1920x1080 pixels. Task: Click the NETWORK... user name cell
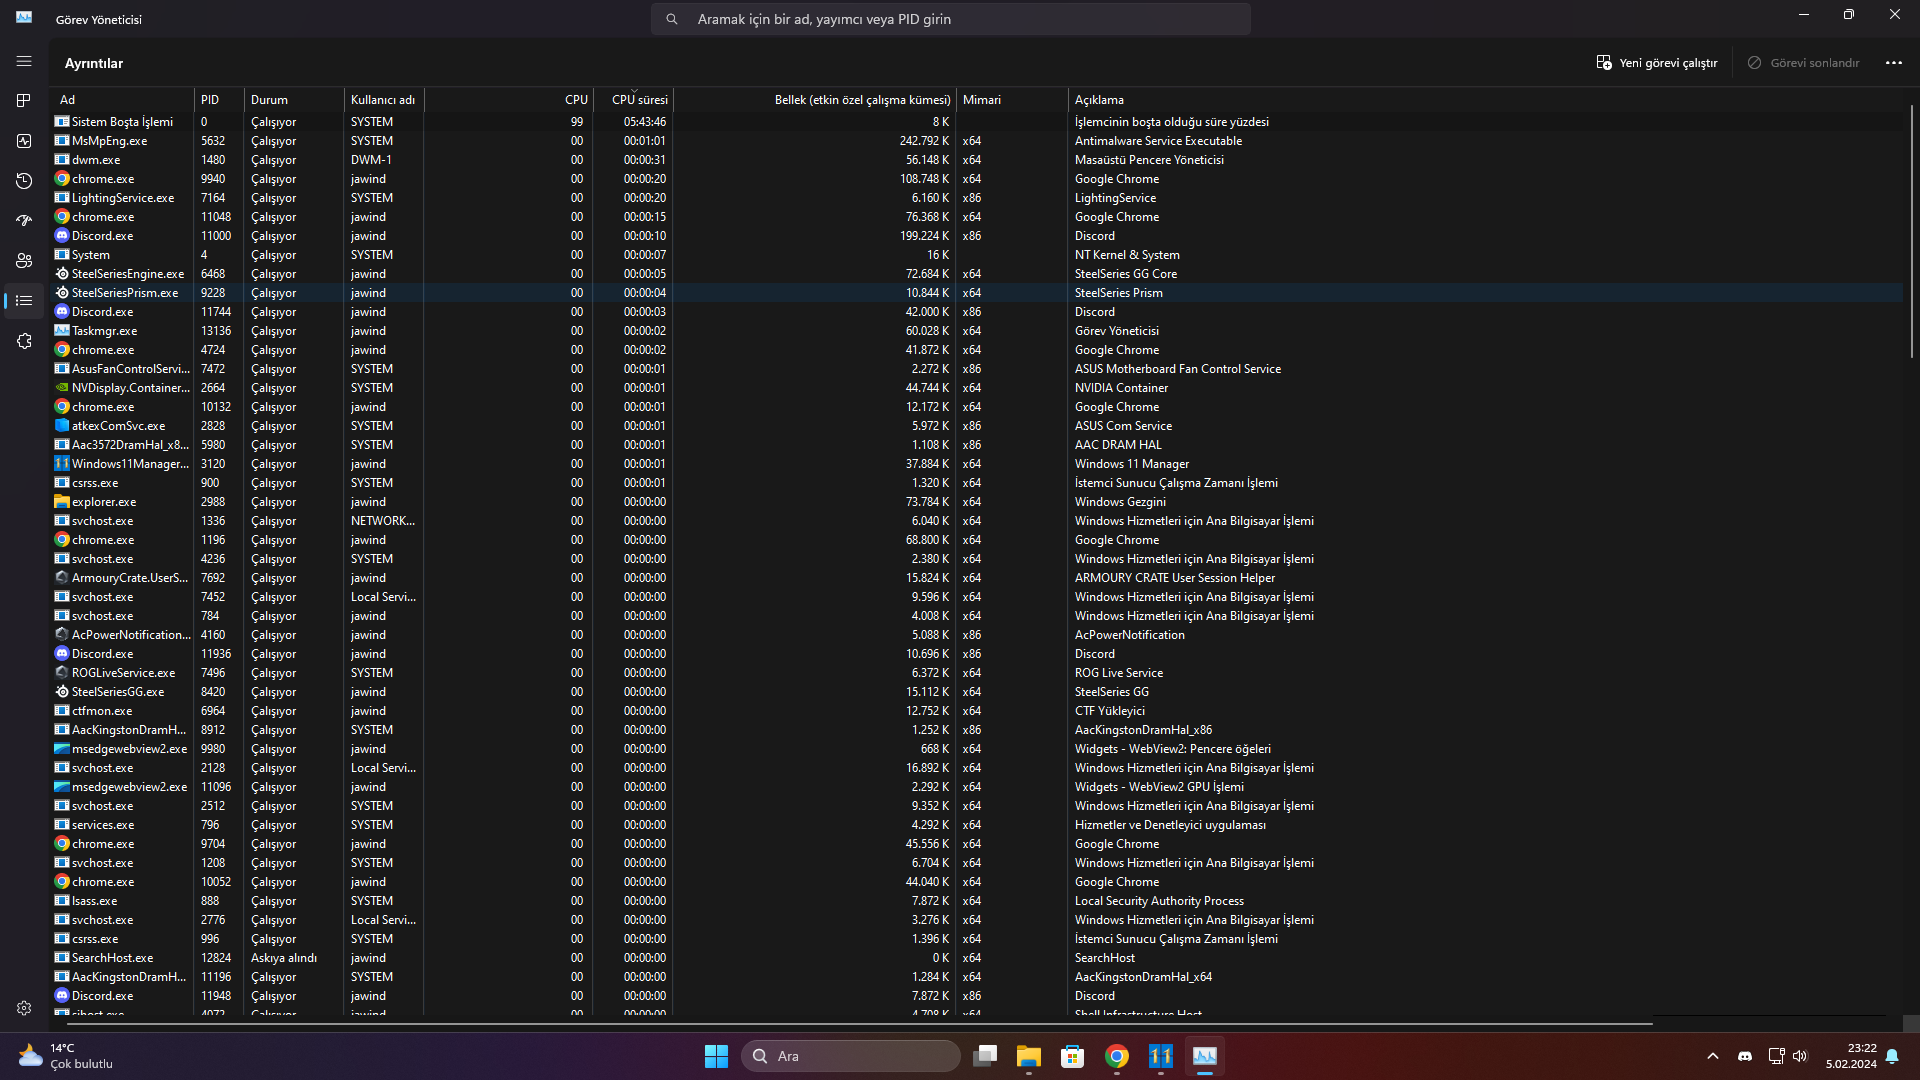[383, 521]
